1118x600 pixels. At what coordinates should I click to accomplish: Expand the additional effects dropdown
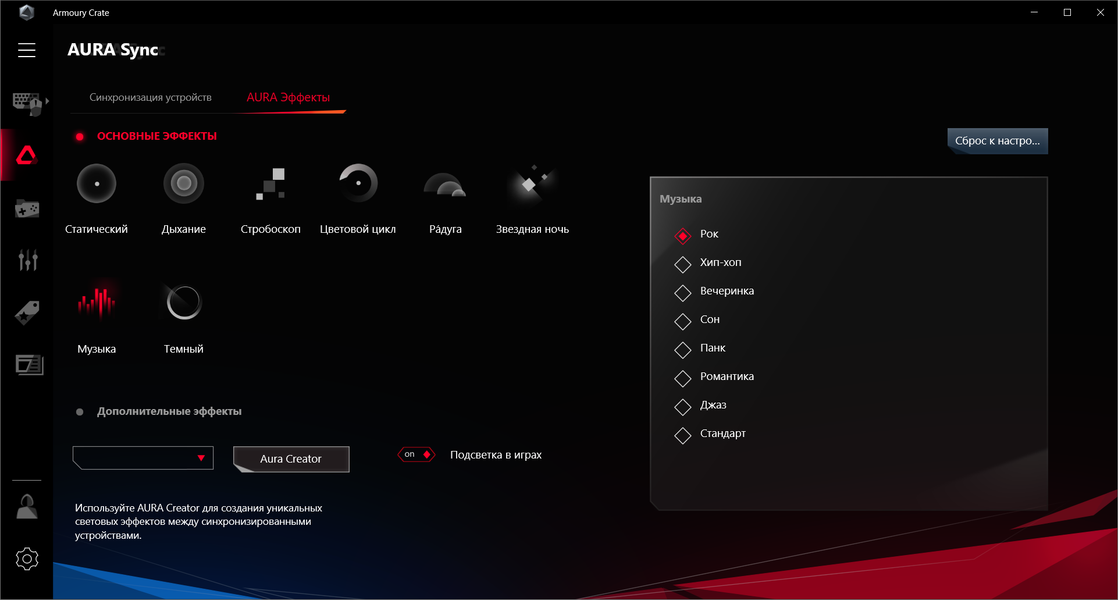143,457
